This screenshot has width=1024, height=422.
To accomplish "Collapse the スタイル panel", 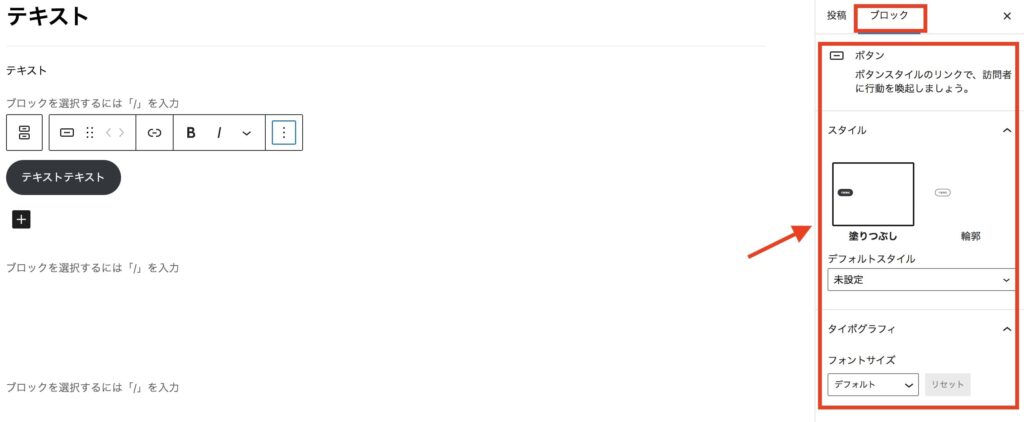I will coord(1006,131).
